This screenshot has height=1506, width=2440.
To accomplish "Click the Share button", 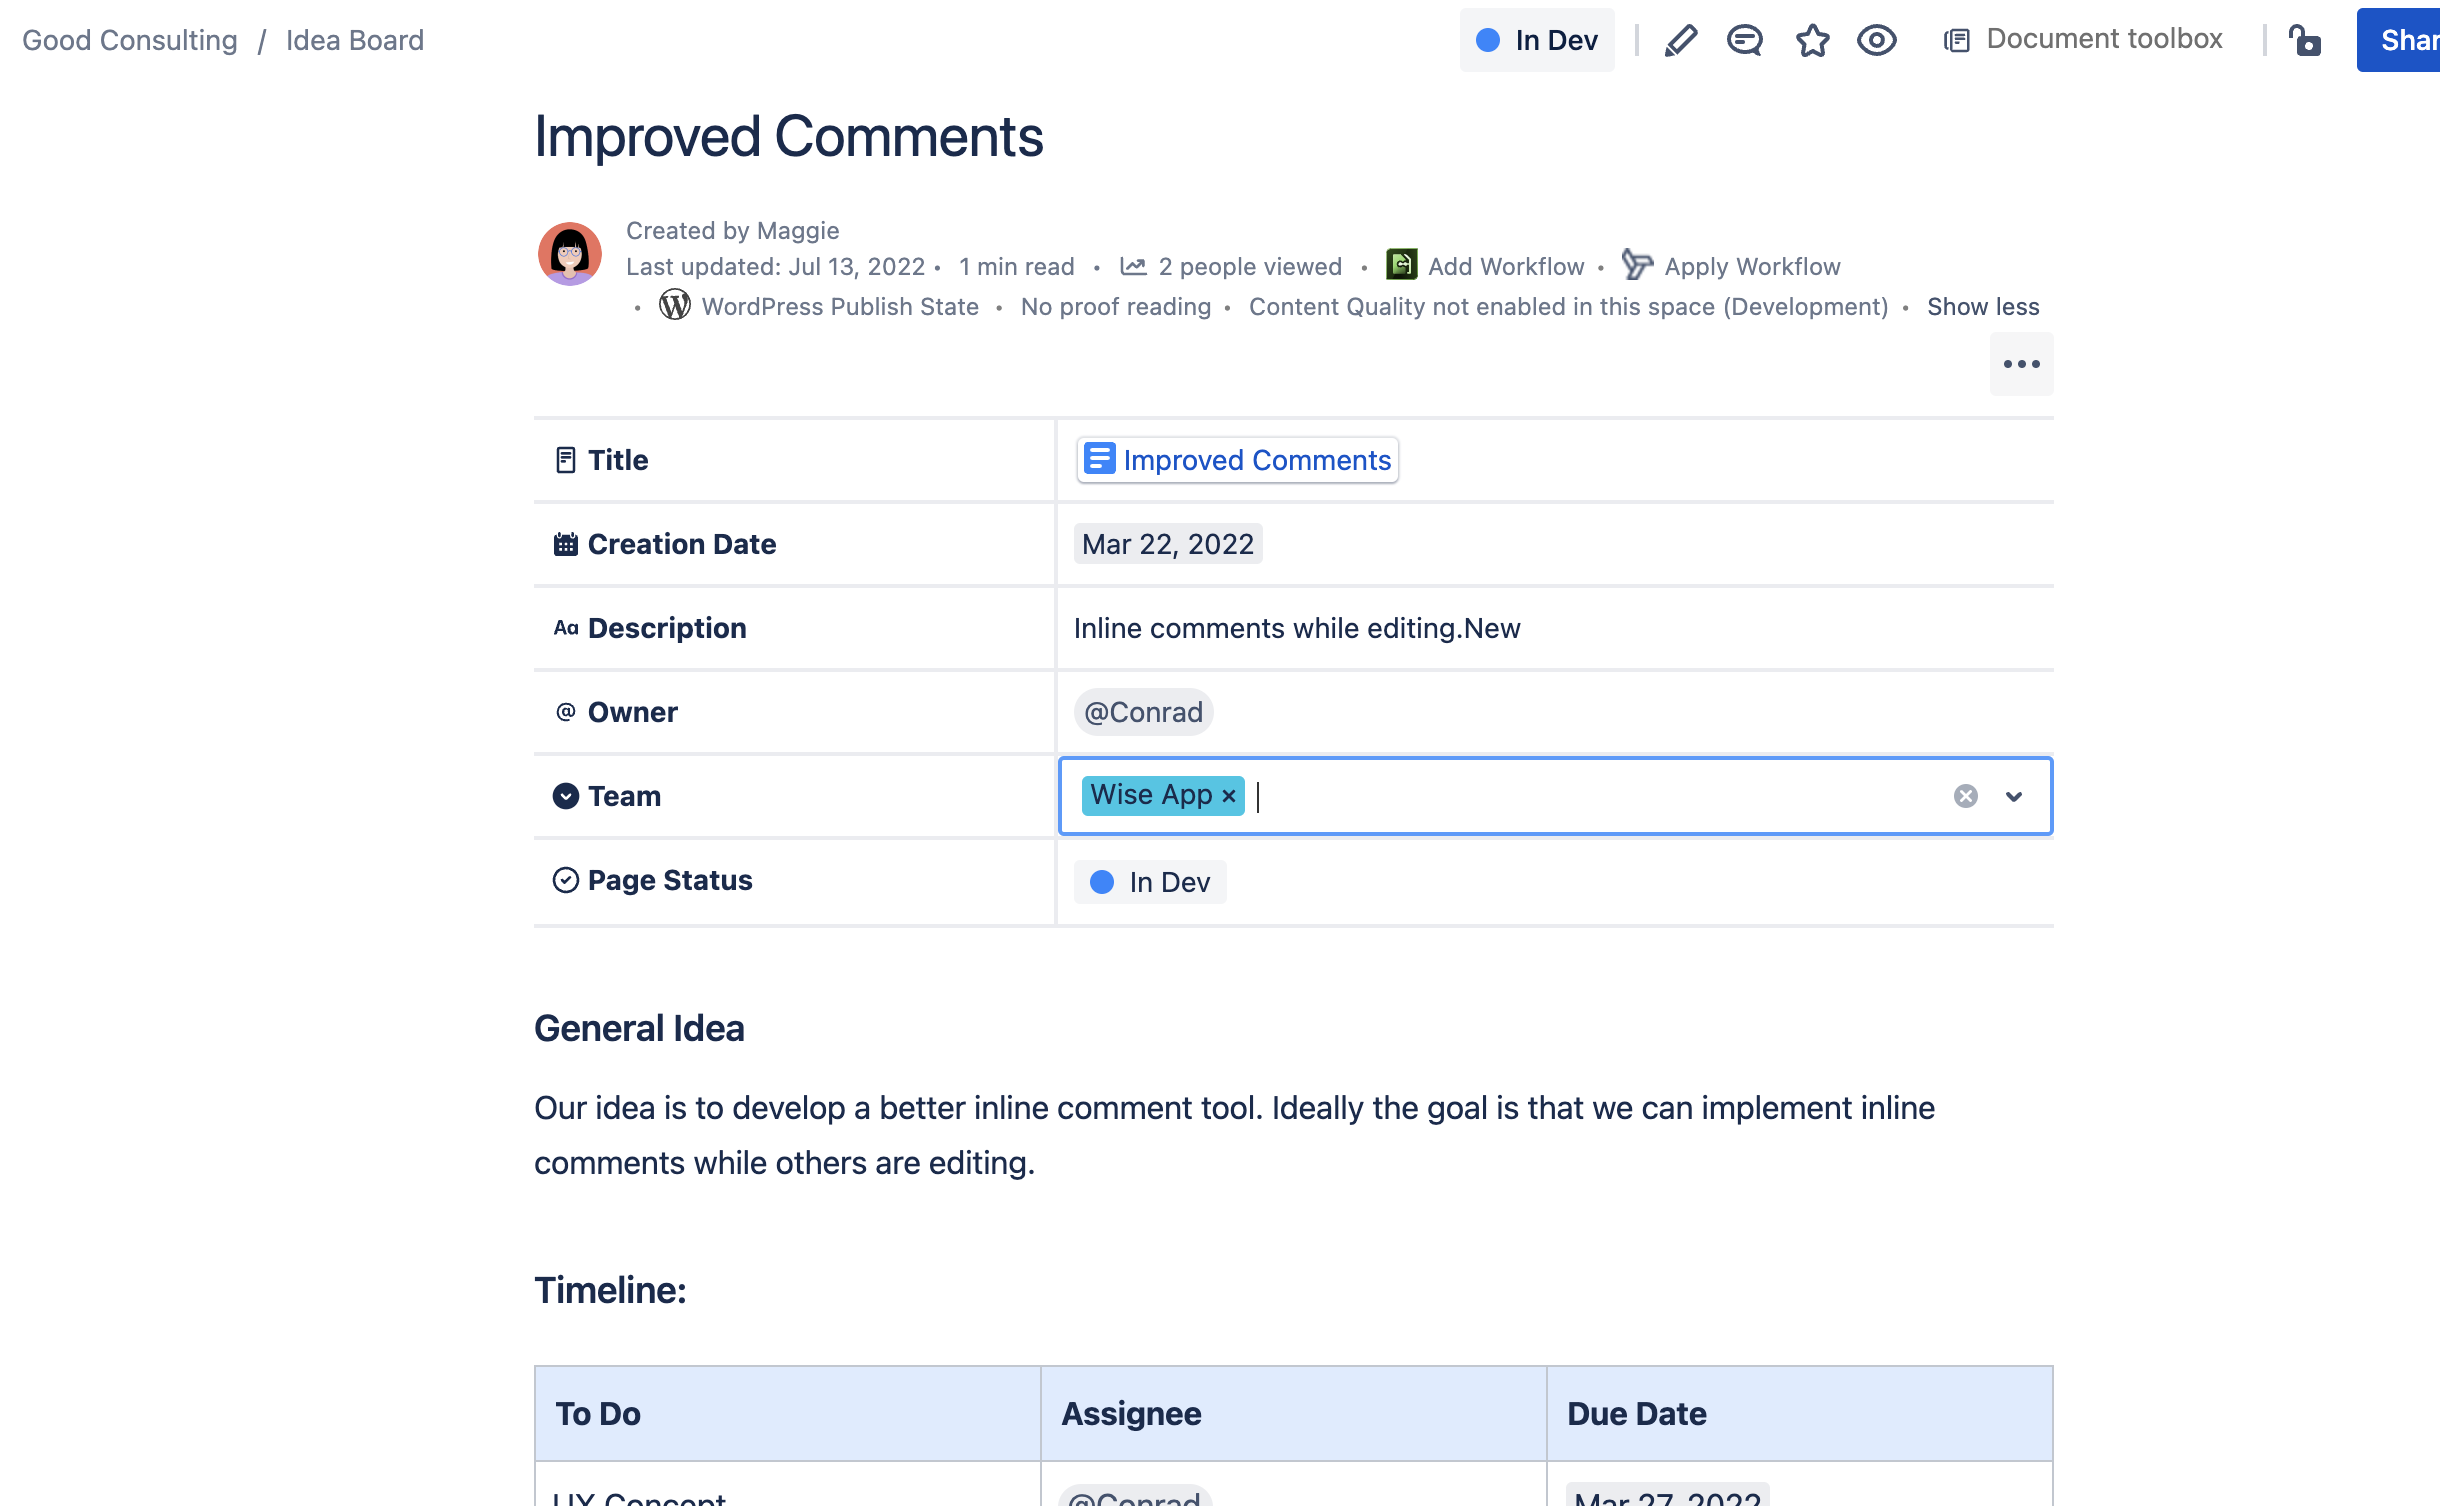I will click(2410, 40).
